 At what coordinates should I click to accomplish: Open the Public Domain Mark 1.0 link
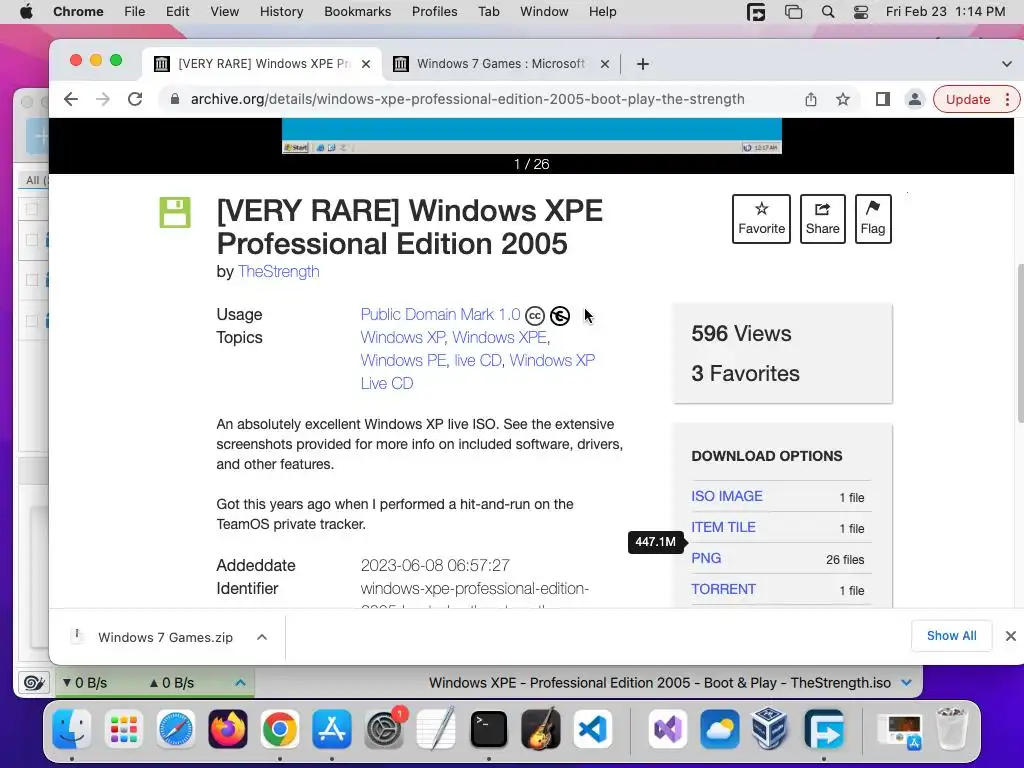pyautogui.click(x=440, y=314)
